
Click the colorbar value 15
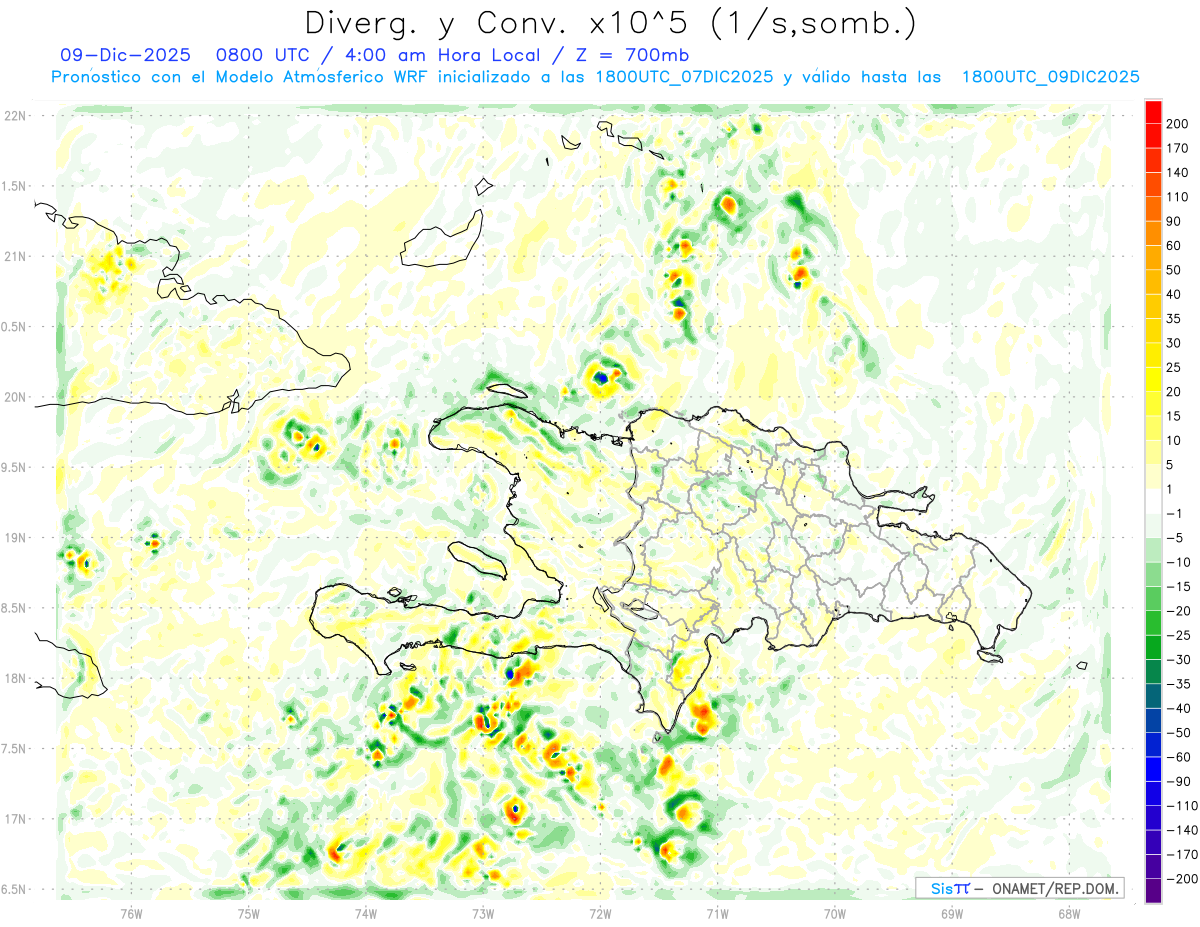click(x=1176, y=415)
